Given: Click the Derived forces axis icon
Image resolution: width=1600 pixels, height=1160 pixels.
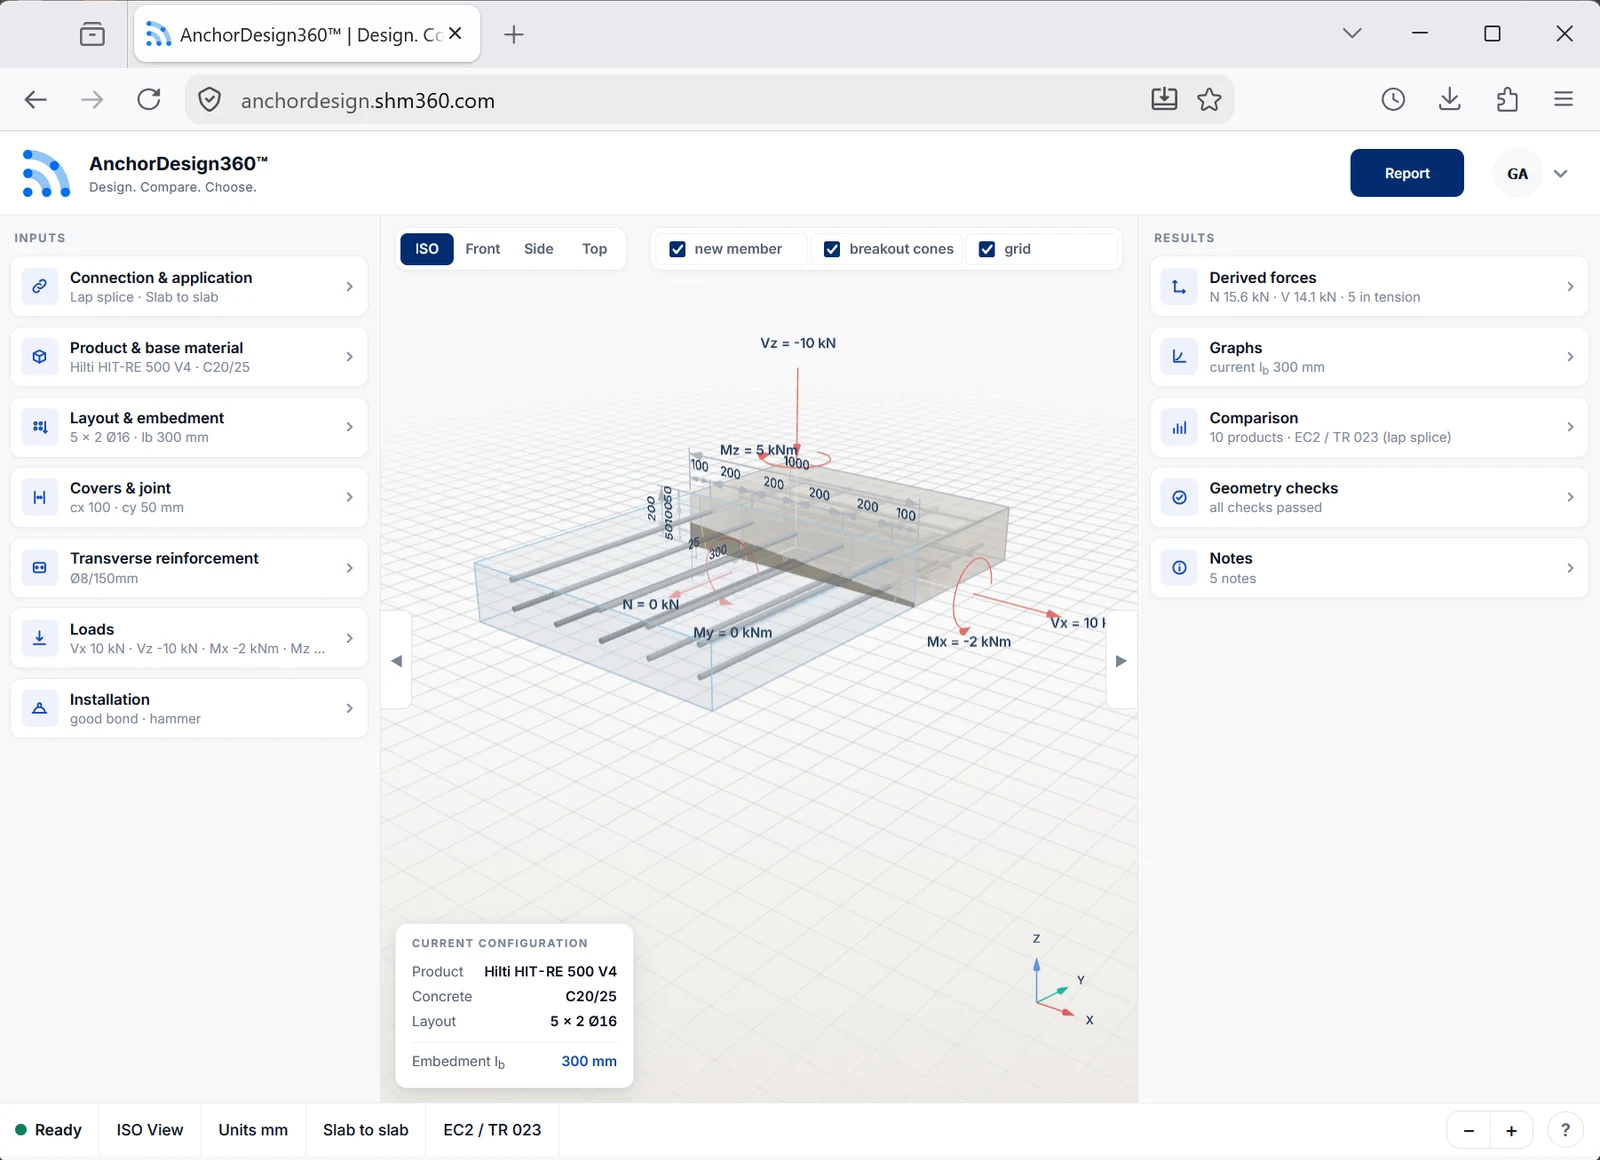Looking at the screenshot, I should [x=1179, y=286].
